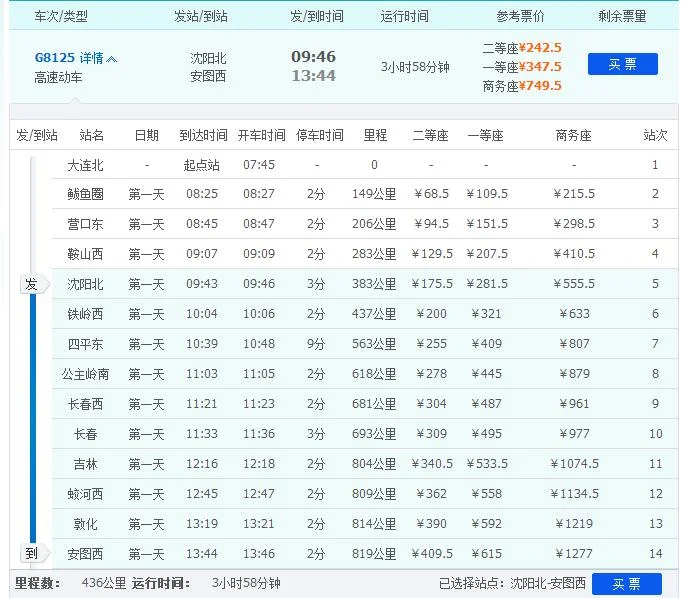Select station 沈阳北 in the table
Image resolution: width=681 pixels, height=598 pixels.
(85, 284)
